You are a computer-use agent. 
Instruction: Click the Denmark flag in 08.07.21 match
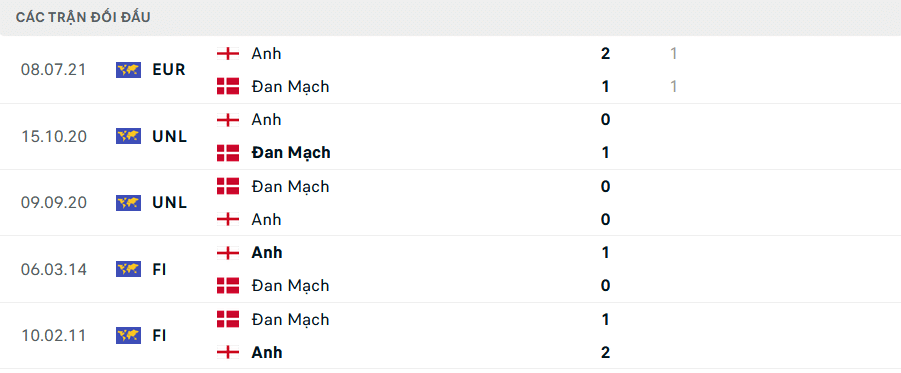tap(228, 86)
